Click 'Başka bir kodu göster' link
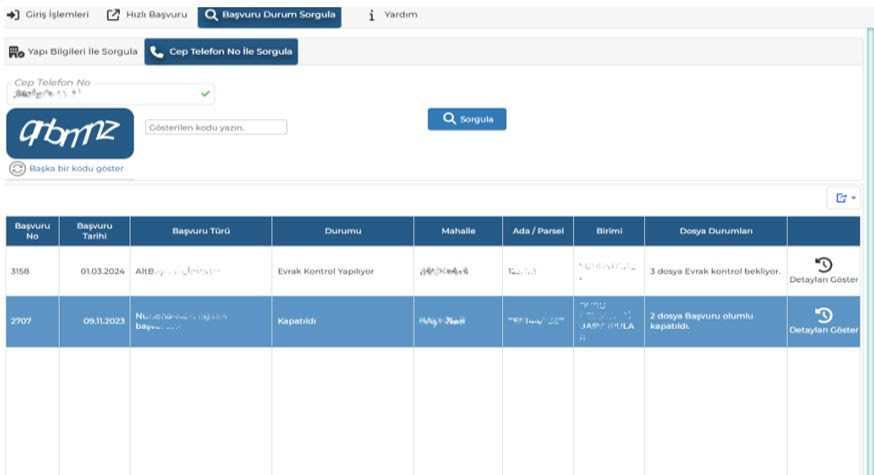The height and width of the screenshot is (475, 874). pos(76,168)
